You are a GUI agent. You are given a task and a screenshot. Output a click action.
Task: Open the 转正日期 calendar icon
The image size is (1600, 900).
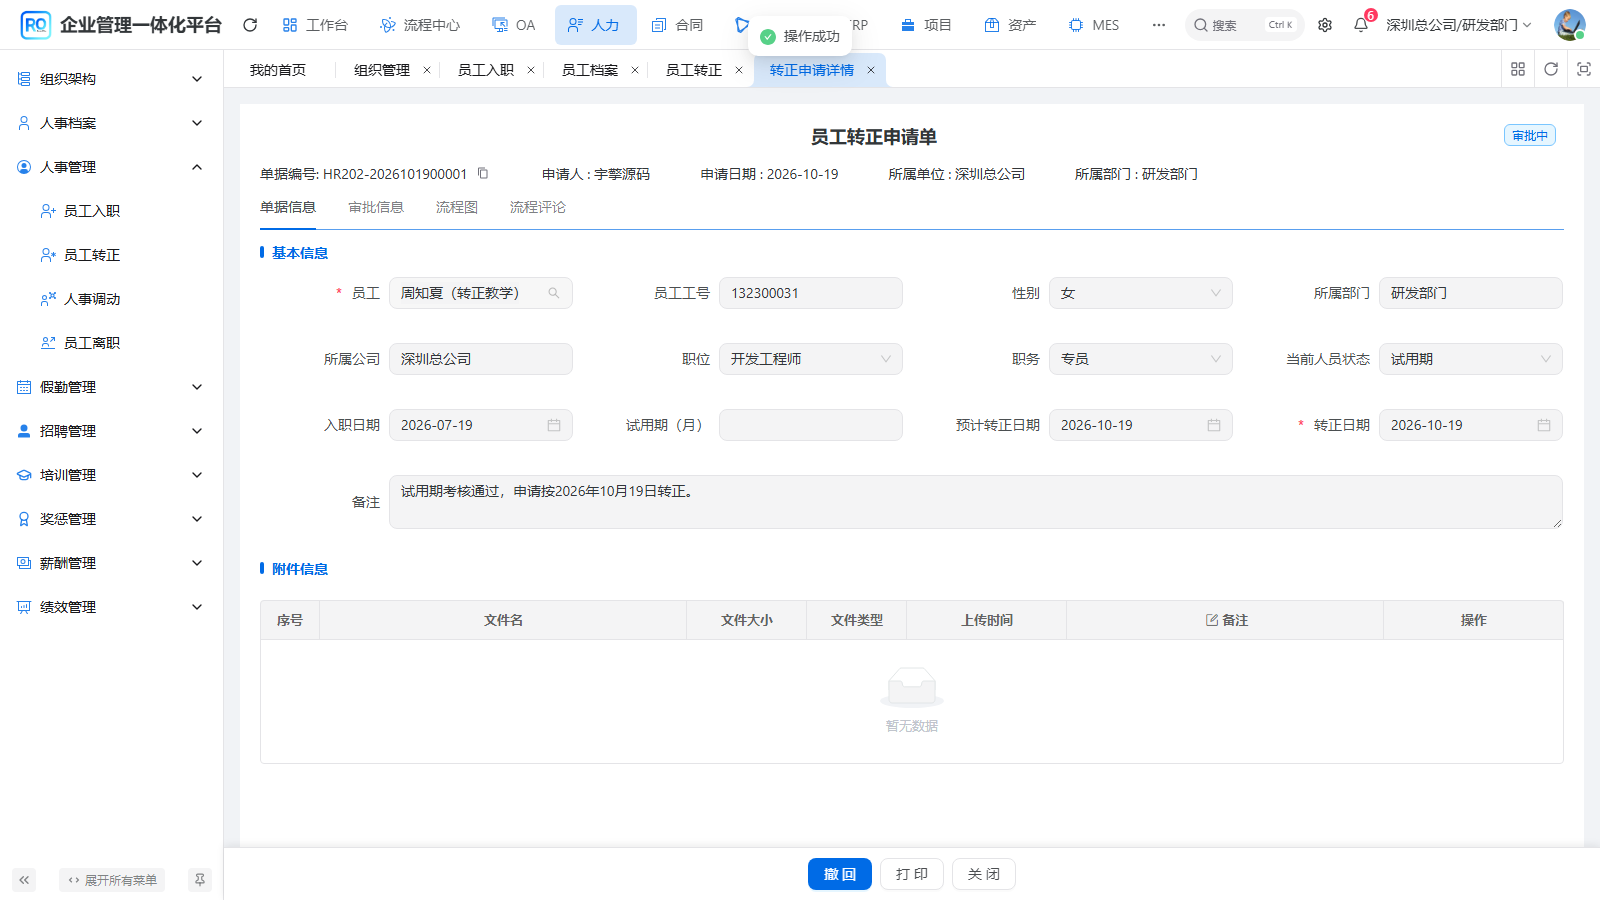pos(1544,425)
